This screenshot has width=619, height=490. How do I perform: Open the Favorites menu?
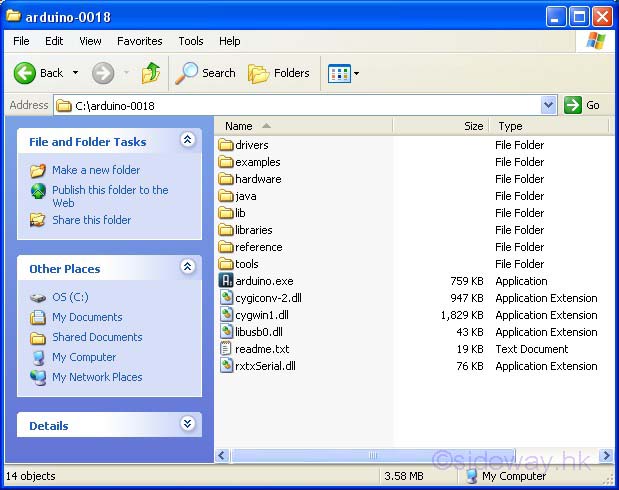pyautogui.click(x=139, y=41)
